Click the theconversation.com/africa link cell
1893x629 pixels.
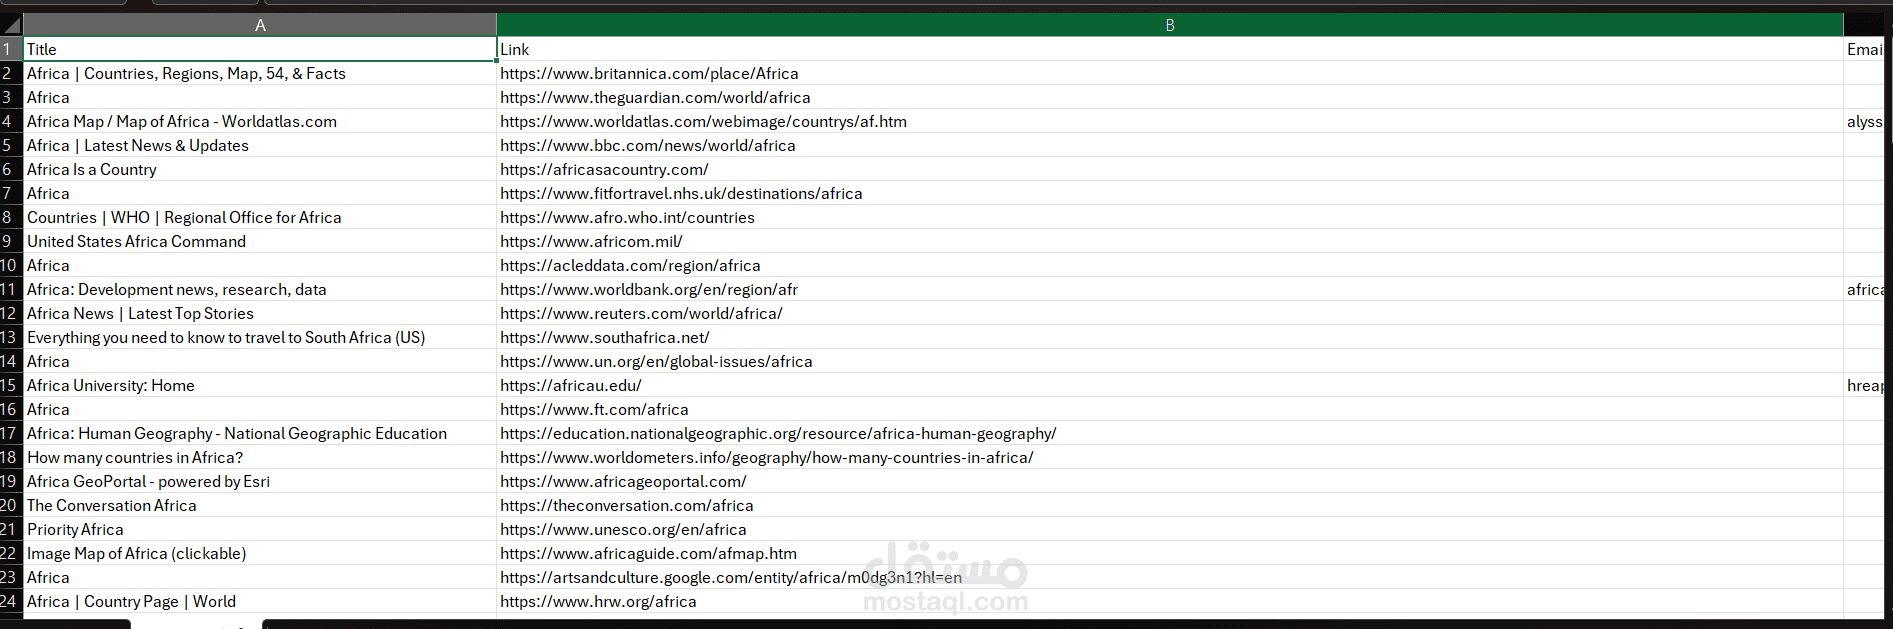point(1170,505)
